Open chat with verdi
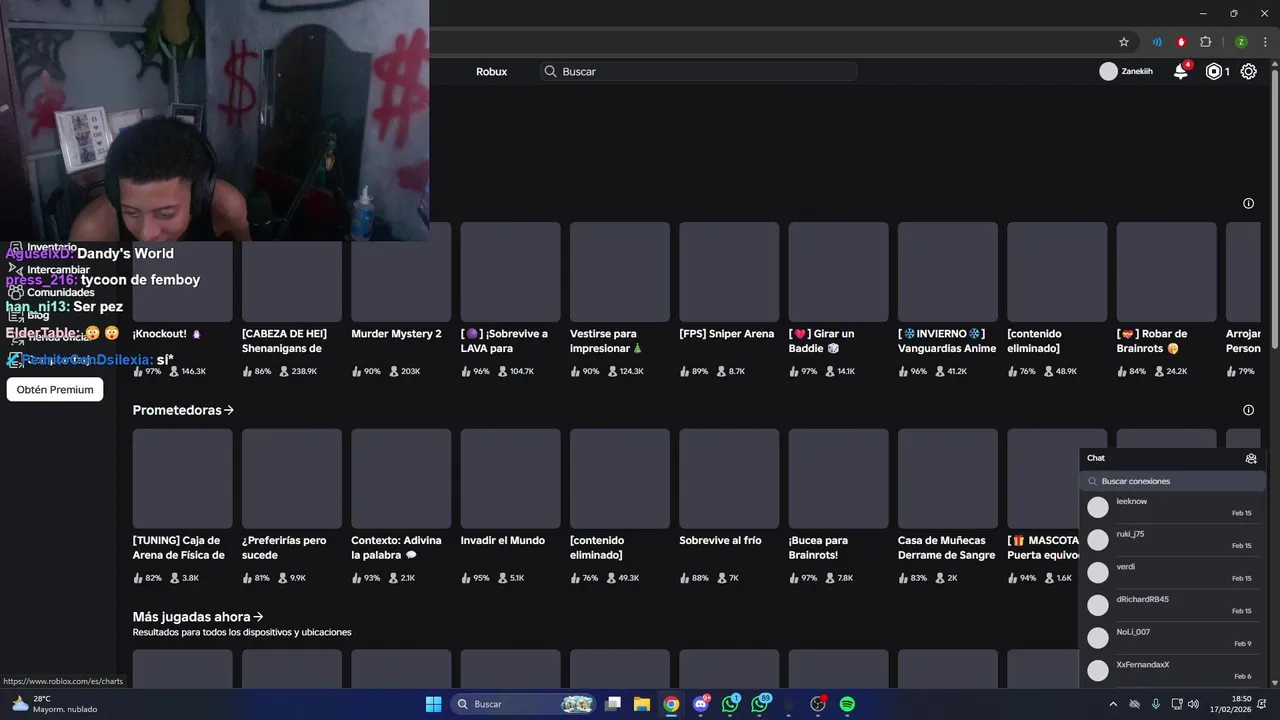Image resolution: width=1280 pixels, height=720 pixels. tap(1172, 573)
